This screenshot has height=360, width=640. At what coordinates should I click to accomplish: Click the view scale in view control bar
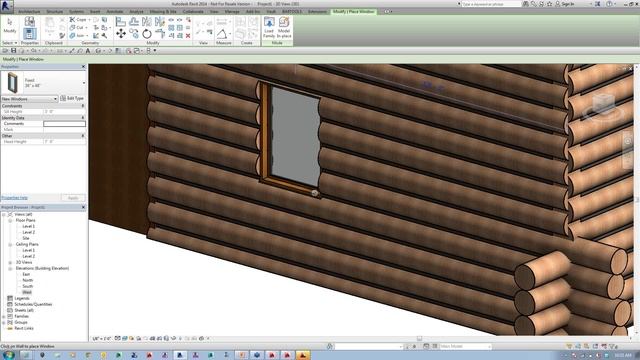pos(102,338)
